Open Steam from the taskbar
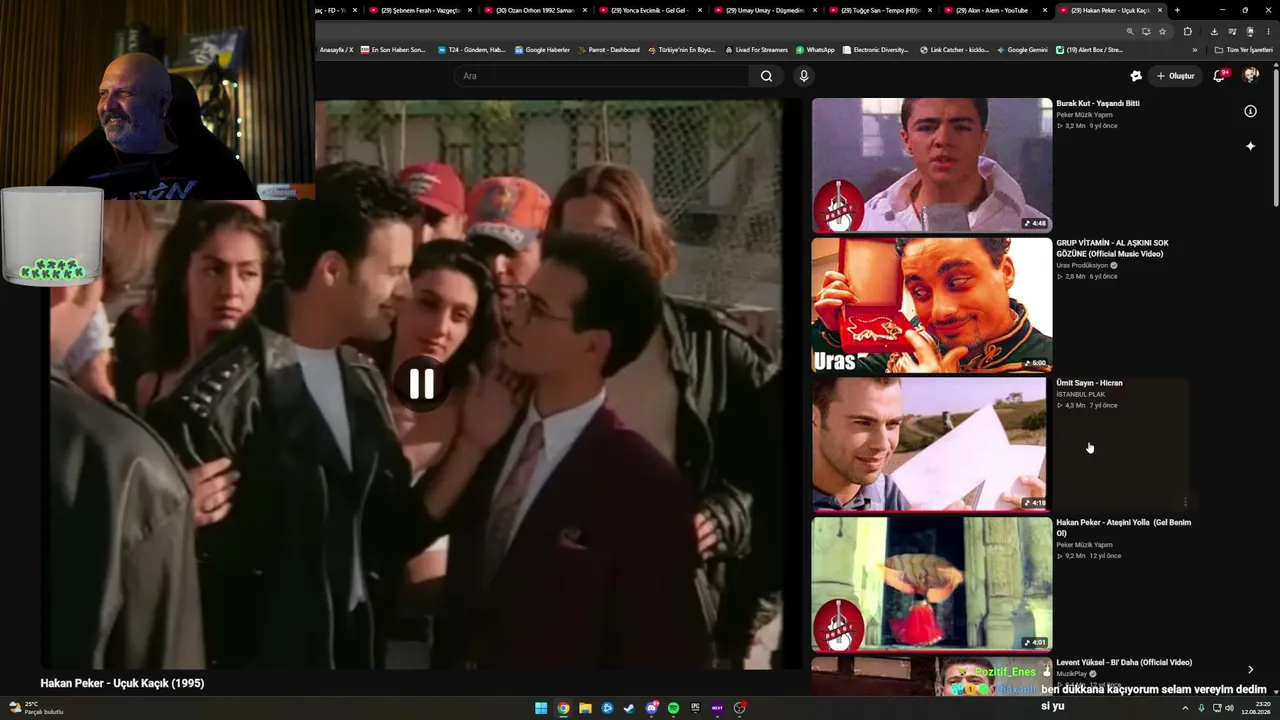Screen dimensions: 1280x720 pos(629,708)
